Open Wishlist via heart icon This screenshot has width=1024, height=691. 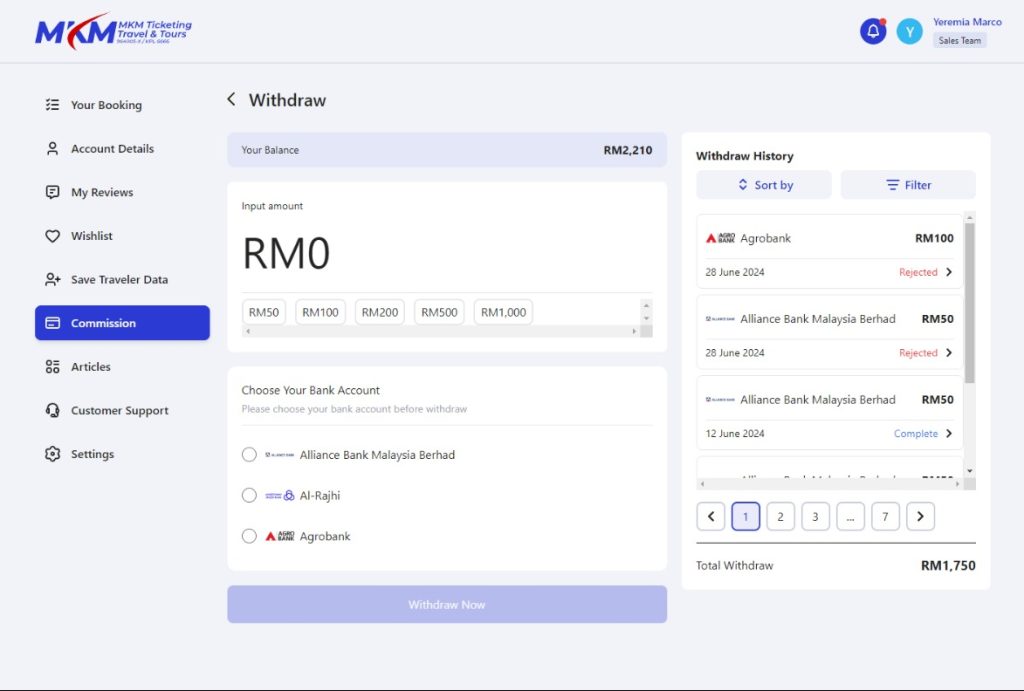(x=53, y=236)
